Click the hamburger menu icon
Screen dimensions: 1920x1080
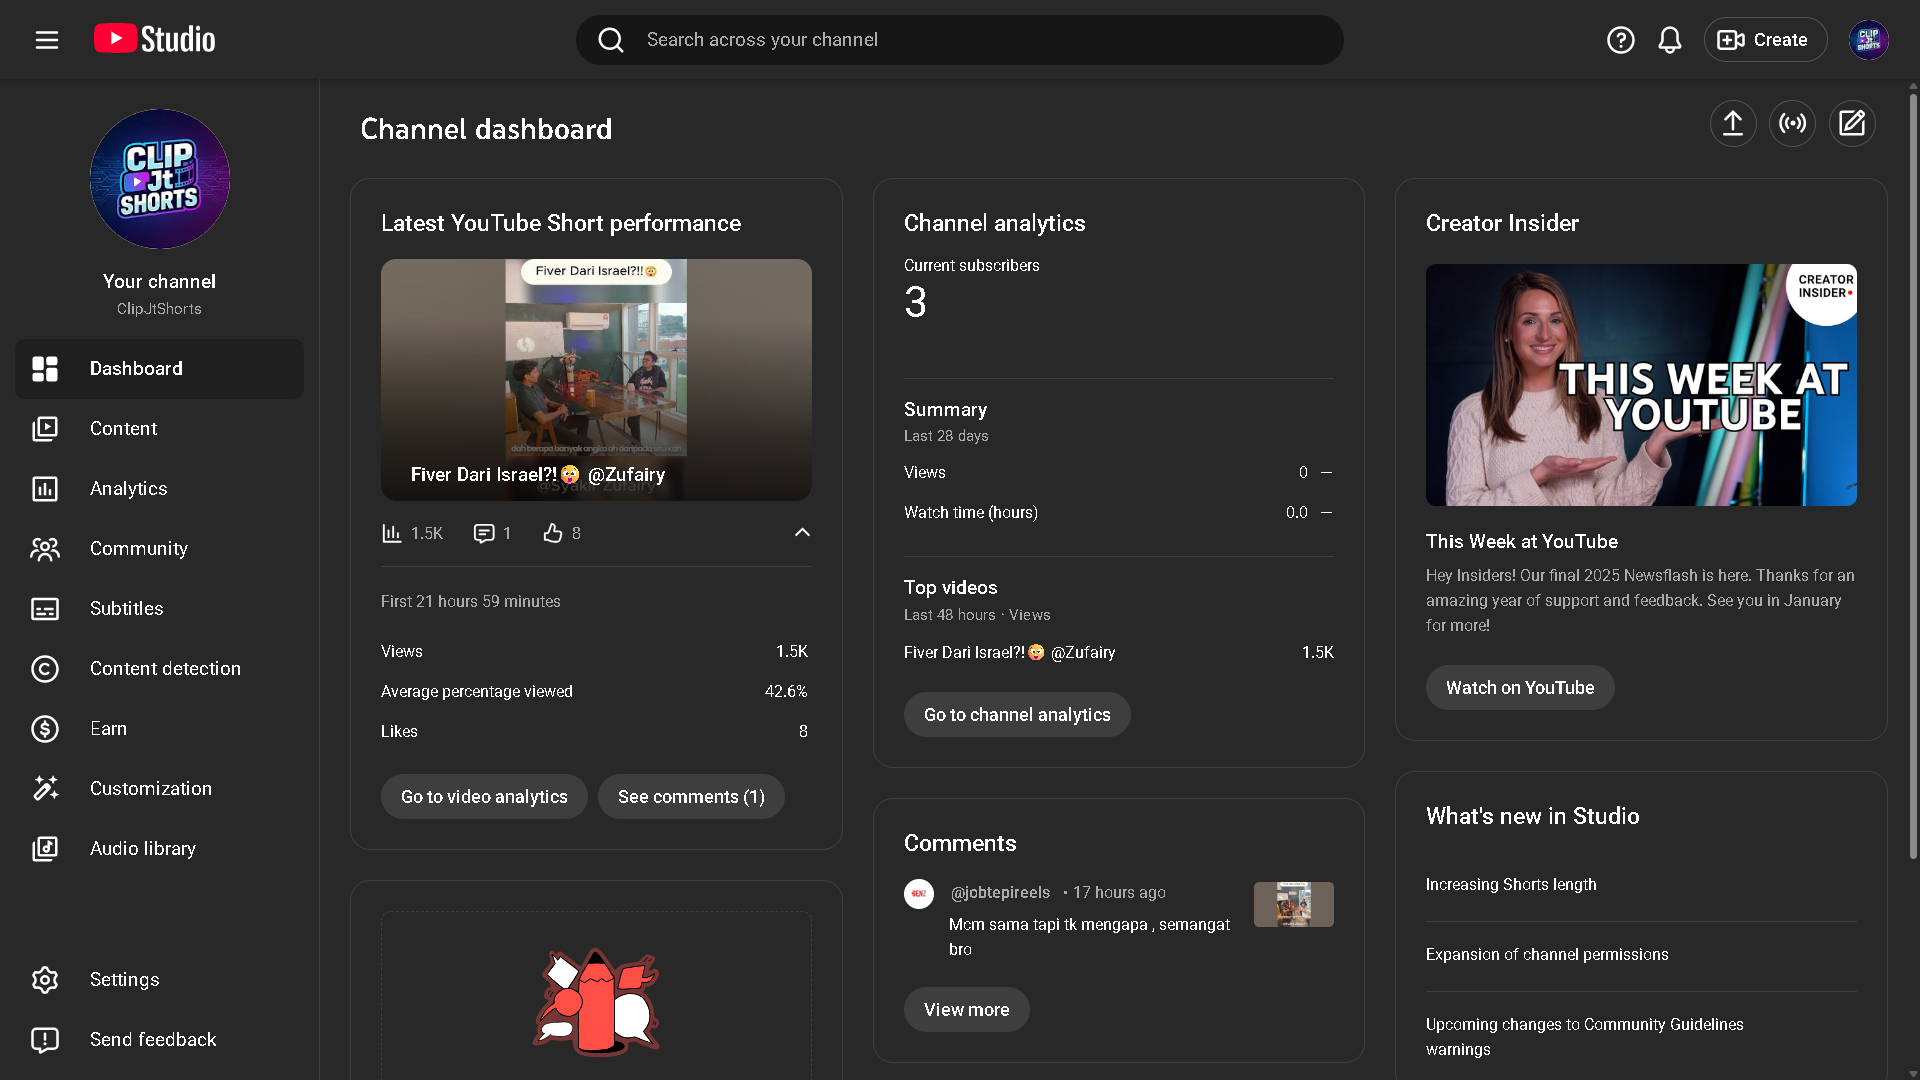(47, 40)
